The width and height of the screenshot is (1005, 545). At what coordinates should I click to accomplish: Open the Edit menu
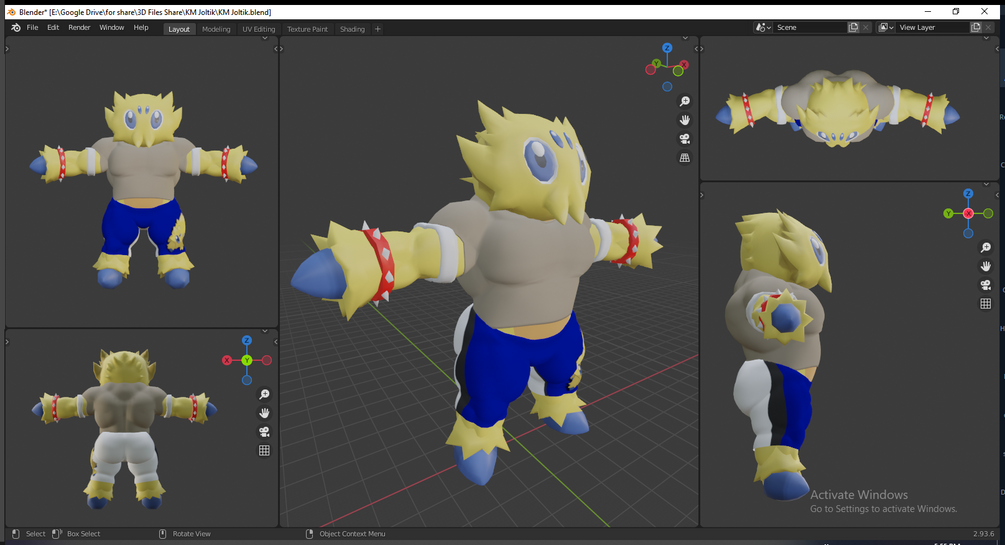click(53, 28)
